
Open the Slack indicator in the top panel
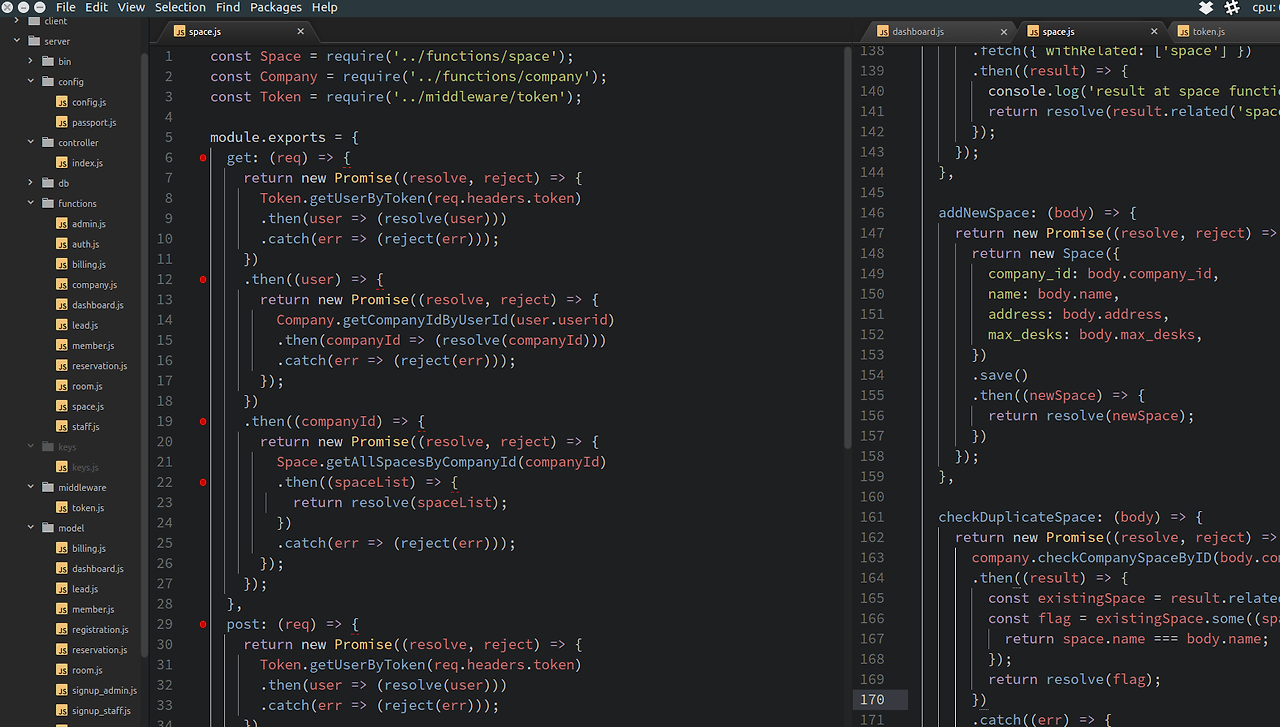click(1232, 7)
